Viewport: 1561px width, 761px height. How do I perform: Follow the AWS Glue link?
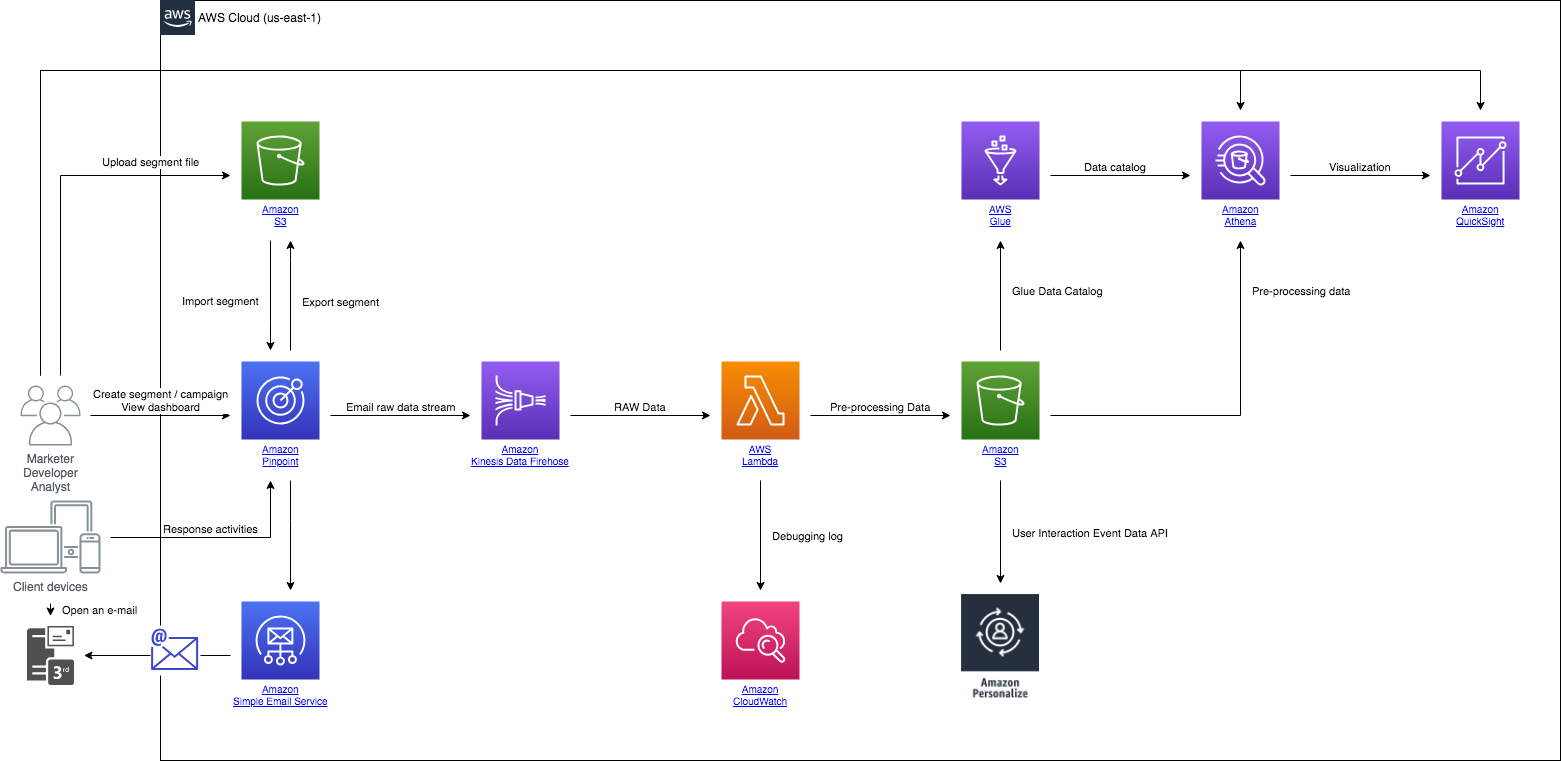point(1000,216)
